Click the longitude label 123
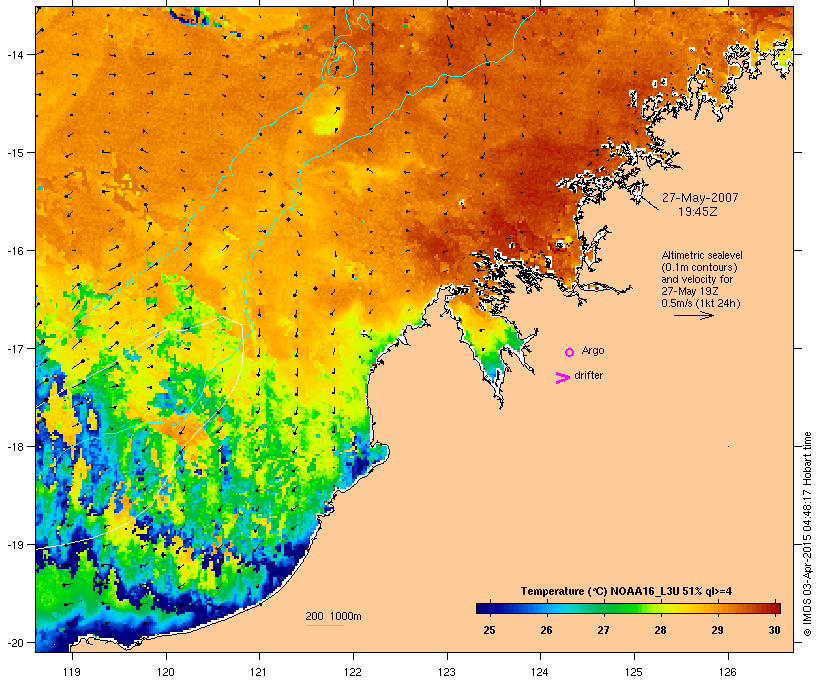The height and width of the screenshot is (680, 820). pos(447,672)
